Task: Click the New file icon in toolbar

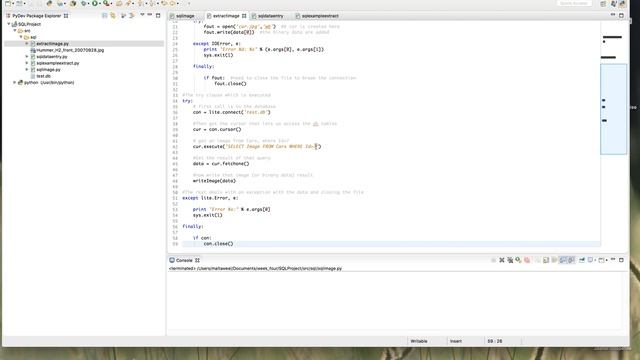Action: pos(8,3)
